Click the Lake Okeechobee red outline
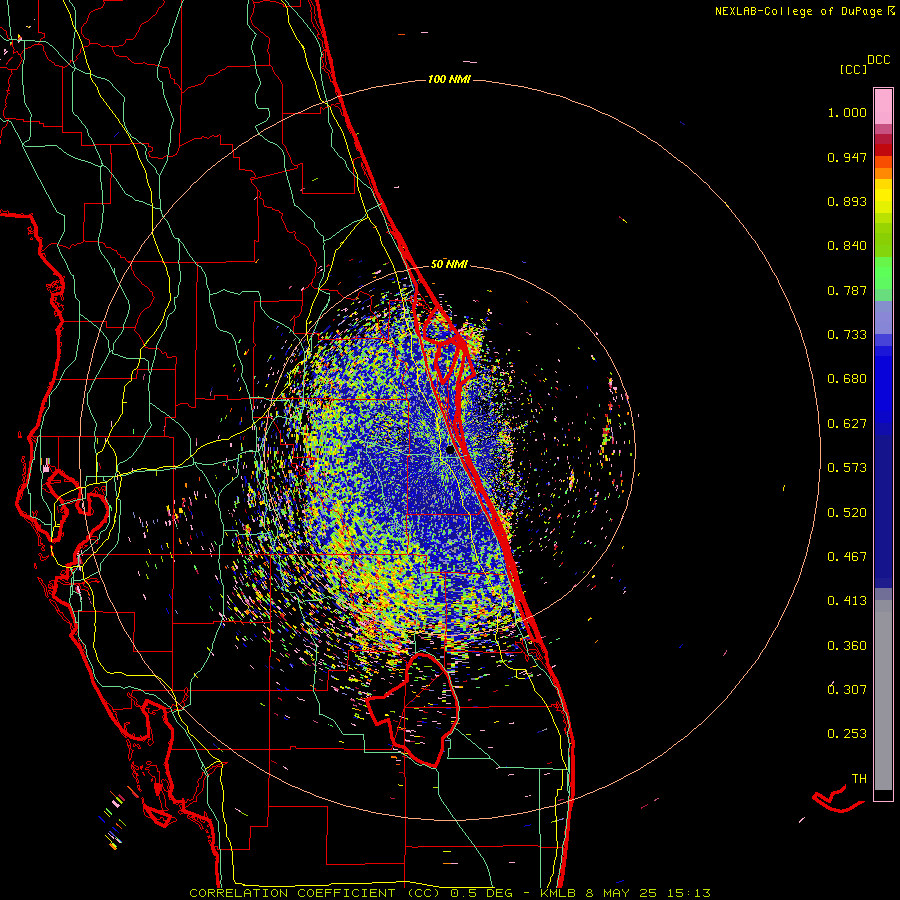Viewport: 900px width, 900px height. [412, 711]
